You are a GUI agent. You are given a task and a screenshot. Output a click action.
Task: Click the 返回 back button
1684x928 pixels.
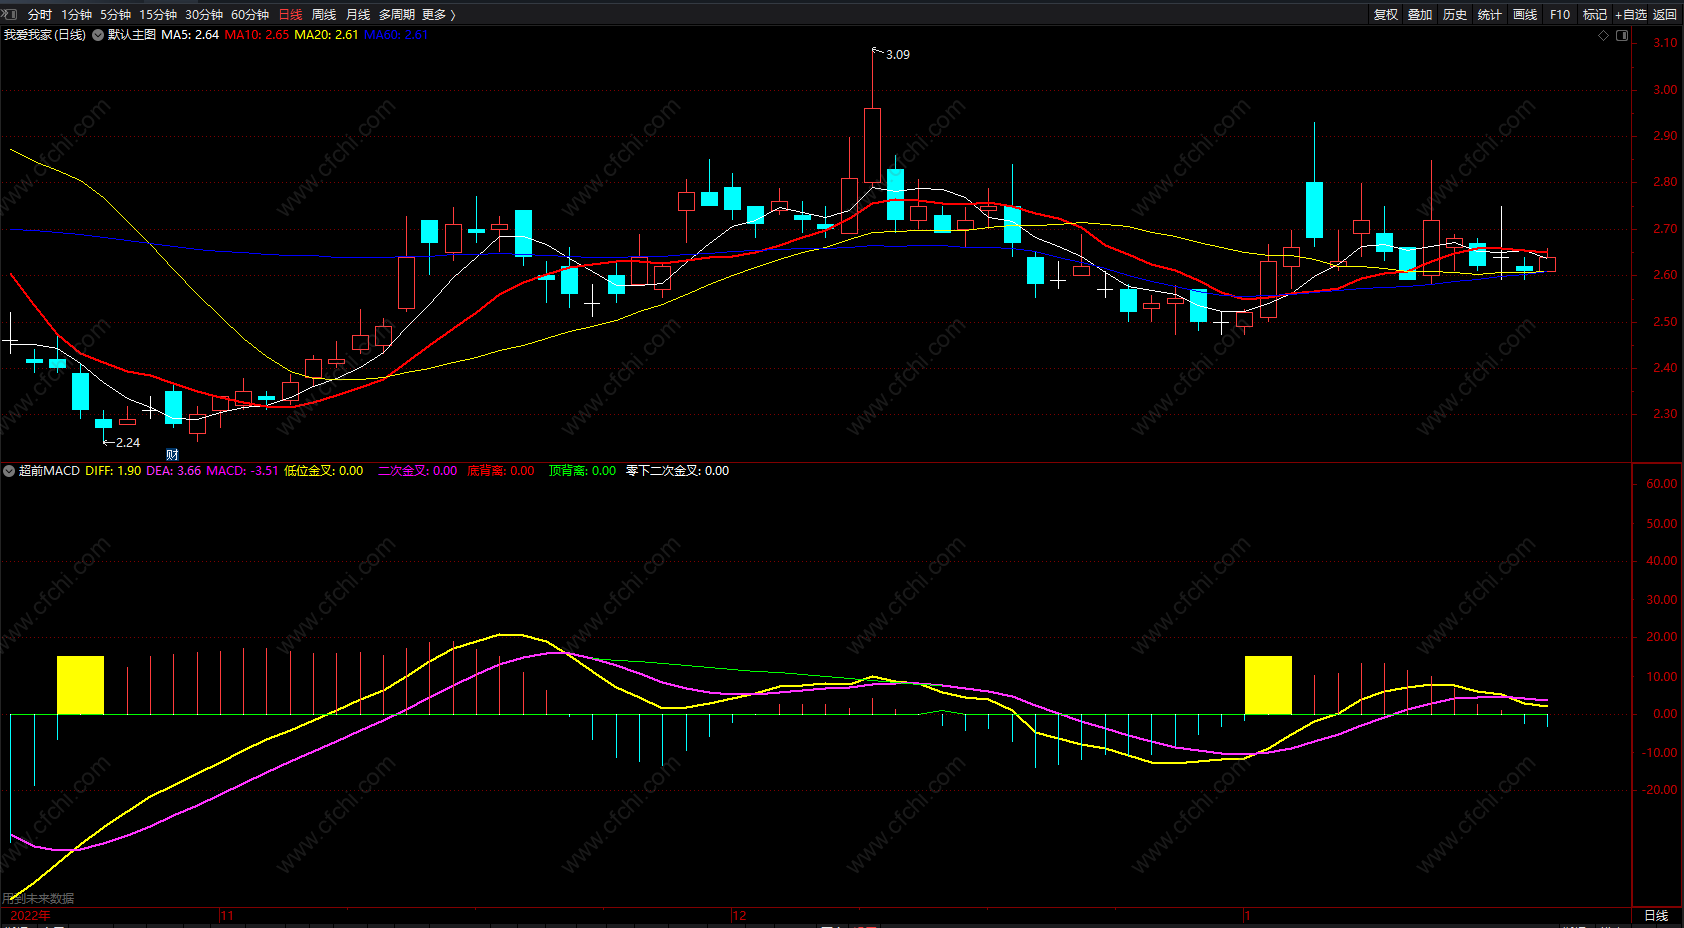(x=1665, y=14)
